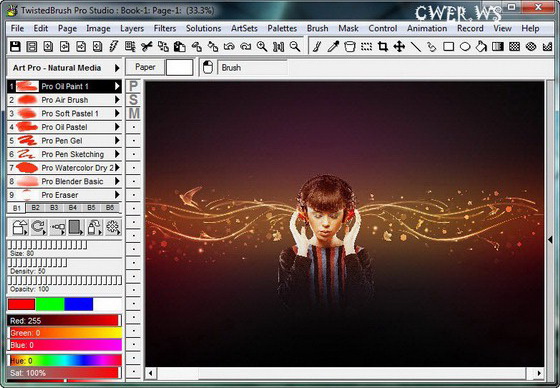Click the shapes brush-effect button
This screenshot has width=560, height=388.
click(x=20, y=227)
